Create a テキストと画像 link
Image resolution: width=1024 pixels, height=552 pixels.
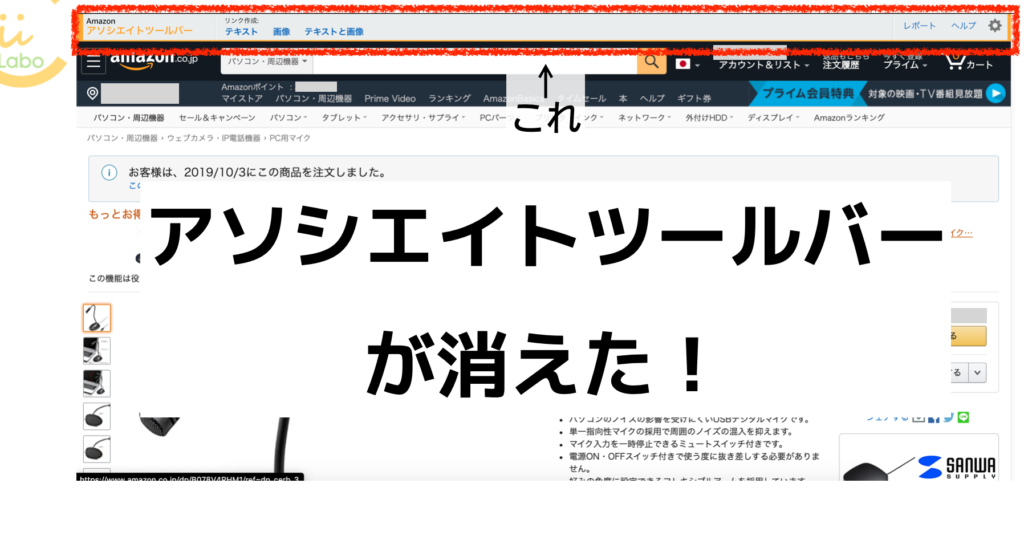[x=334, y=31]
